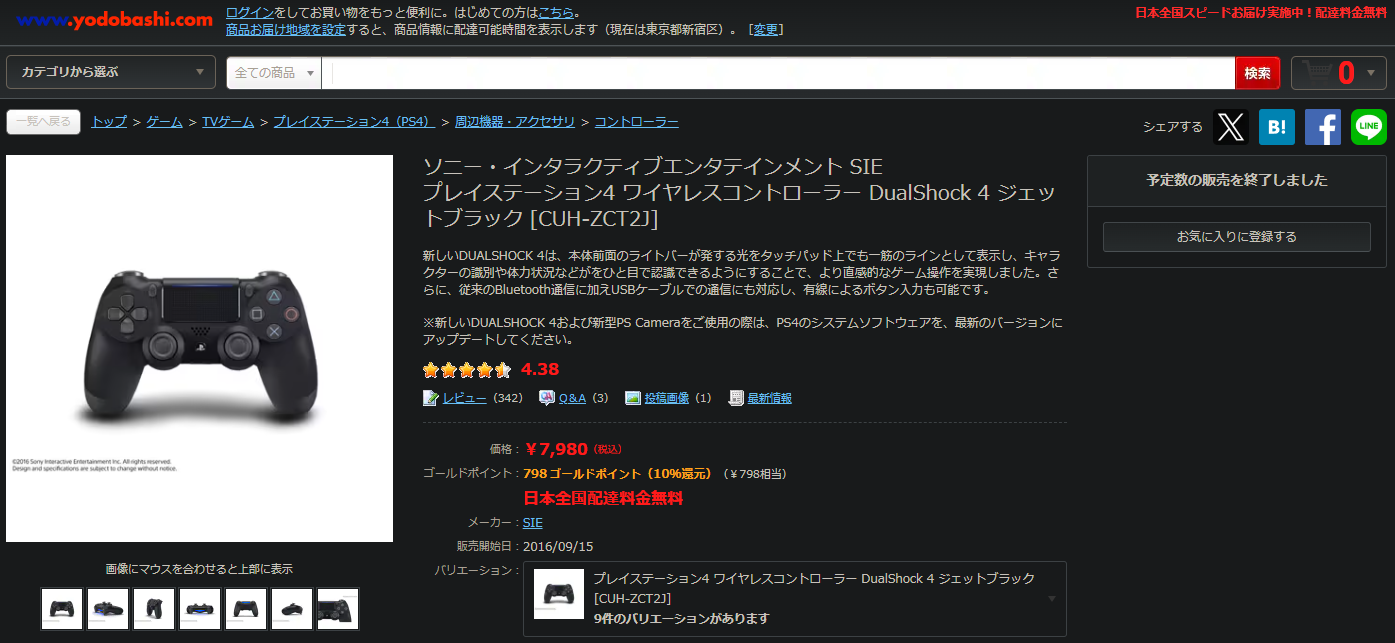Click the yodobashi.com logo
The image size is (1395, 643).
[x=115, y=19]
